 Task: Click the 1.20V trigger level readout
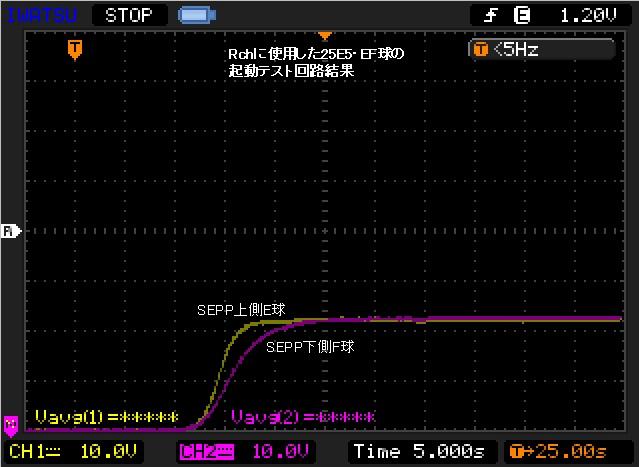point(588,16)
